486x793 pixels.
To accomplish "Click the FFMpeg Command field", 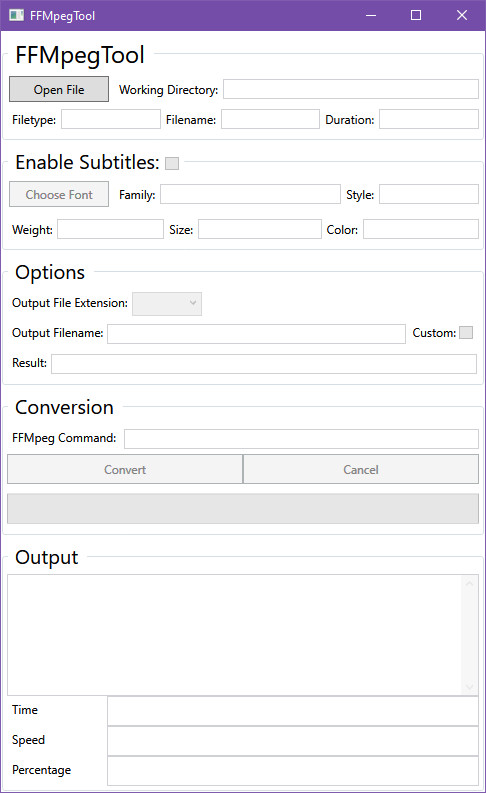I will (x=301, y=438).
